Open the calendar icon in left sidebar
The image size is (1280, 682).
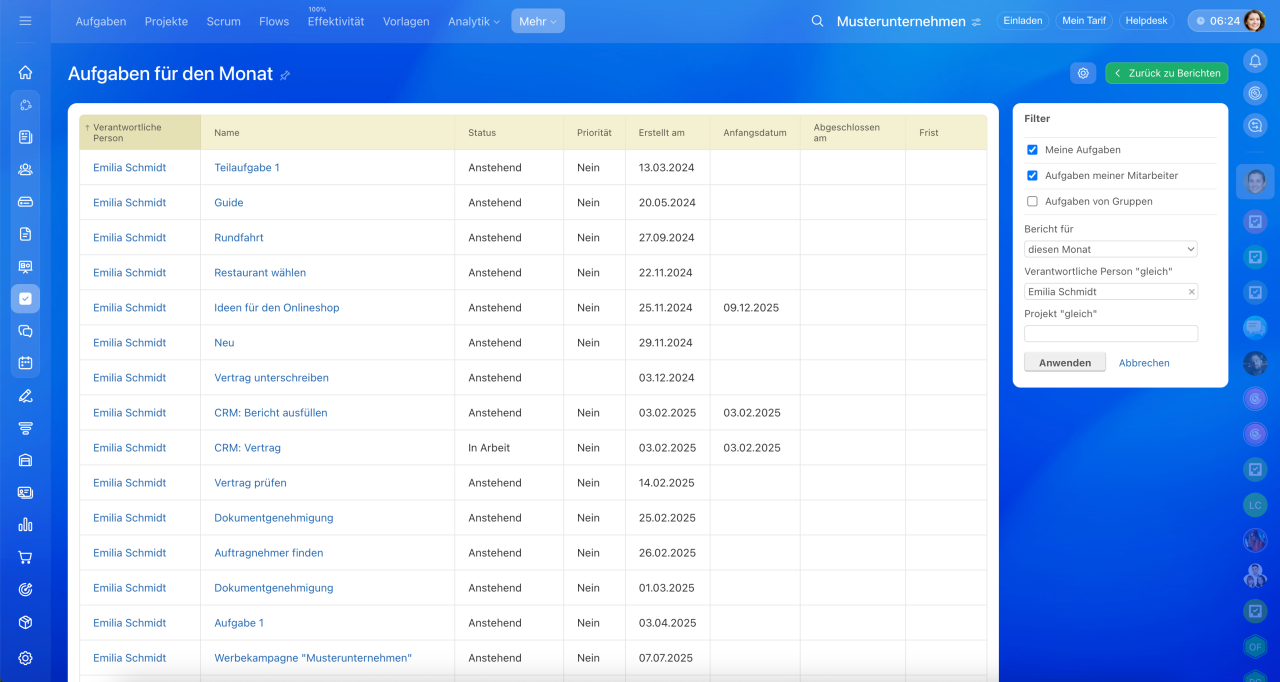[25, 363]
